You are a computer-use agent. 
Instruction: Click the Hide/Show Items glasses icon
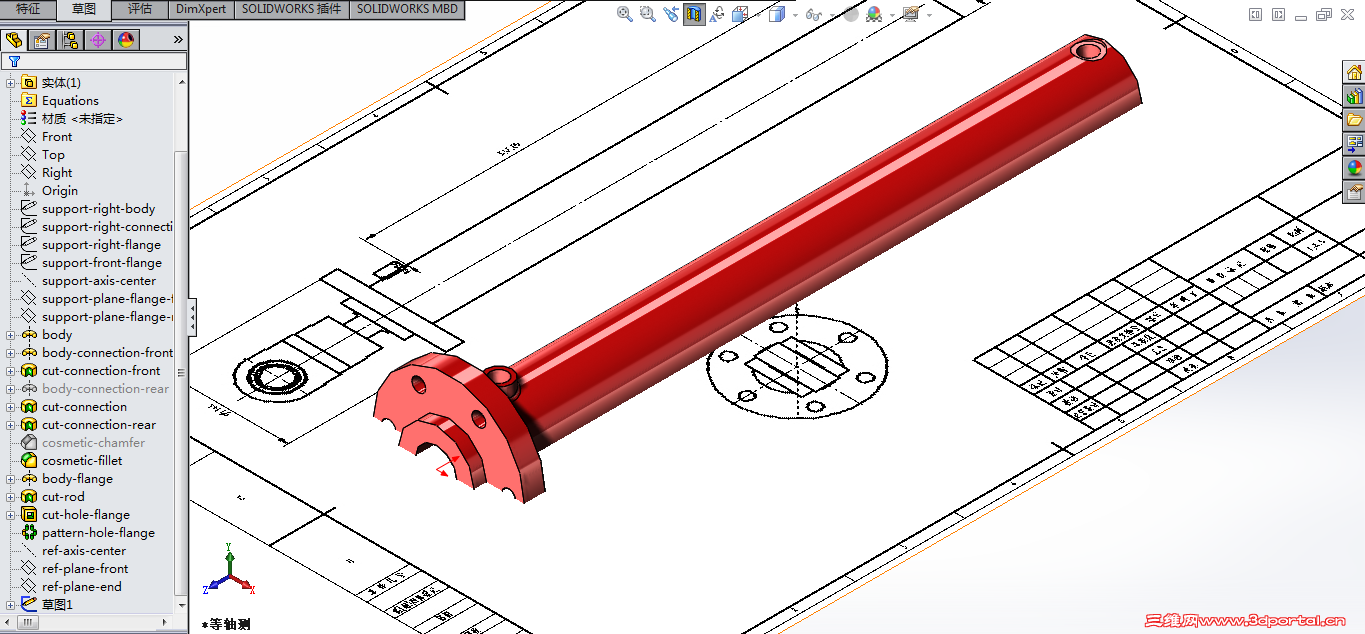[813, 14]
